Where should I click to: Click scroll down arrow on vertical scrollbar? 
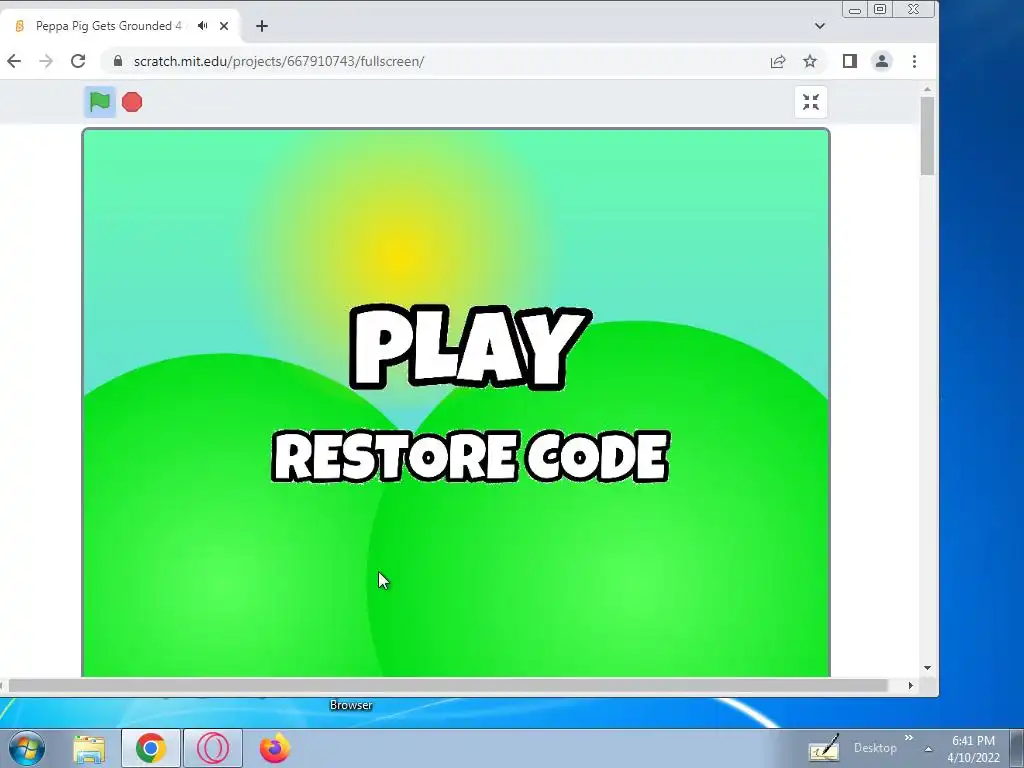point(927,668)
